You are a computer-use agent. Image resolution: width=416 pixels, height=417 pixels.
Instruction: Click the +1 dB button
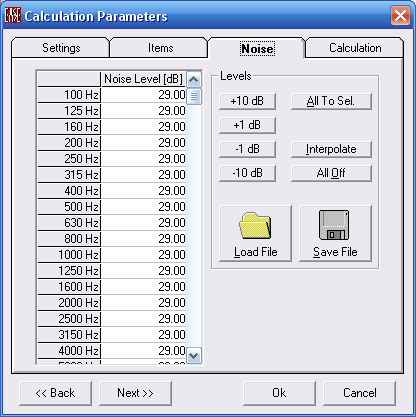247,125
